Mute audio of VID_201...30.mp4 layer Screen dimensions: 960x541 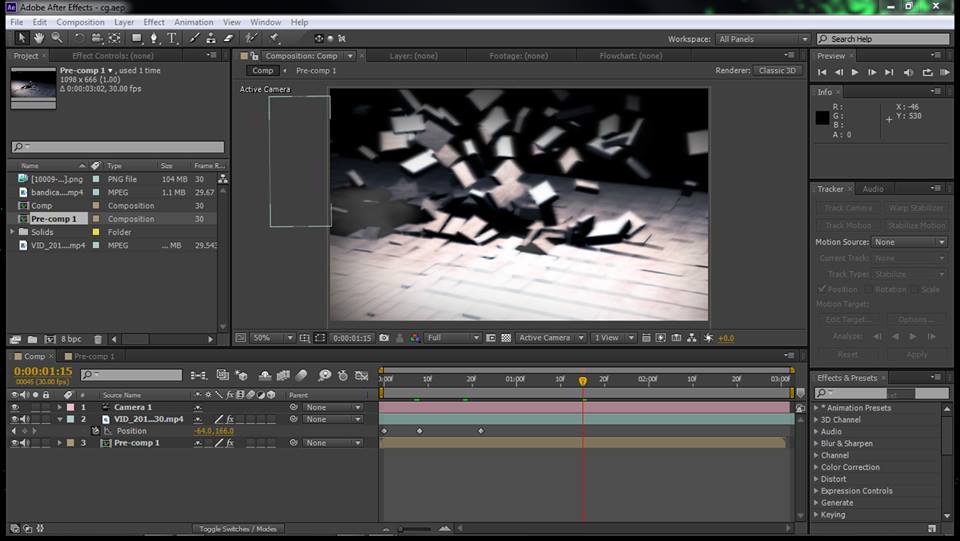click(25, 419)
